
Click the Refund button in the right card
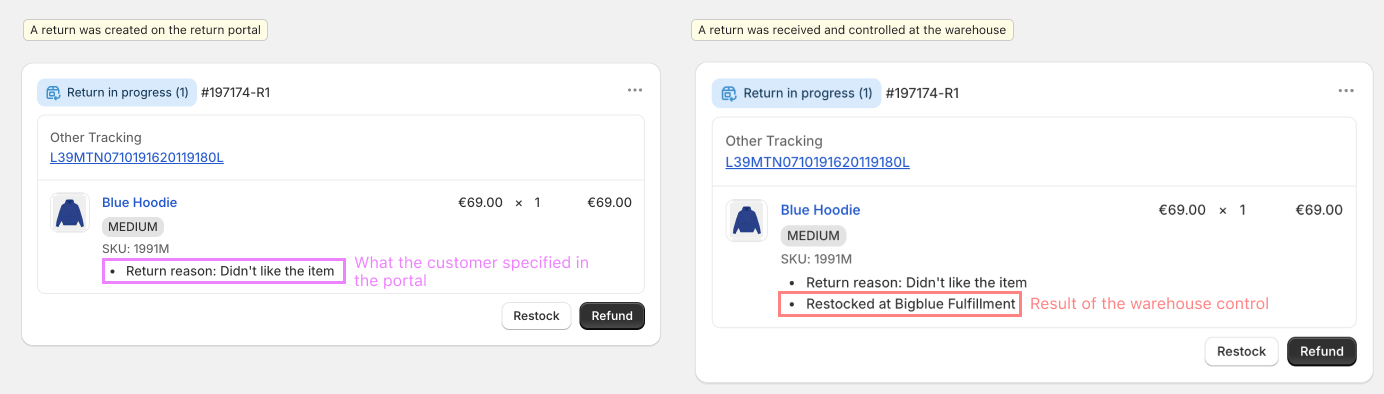(1322, 351)
